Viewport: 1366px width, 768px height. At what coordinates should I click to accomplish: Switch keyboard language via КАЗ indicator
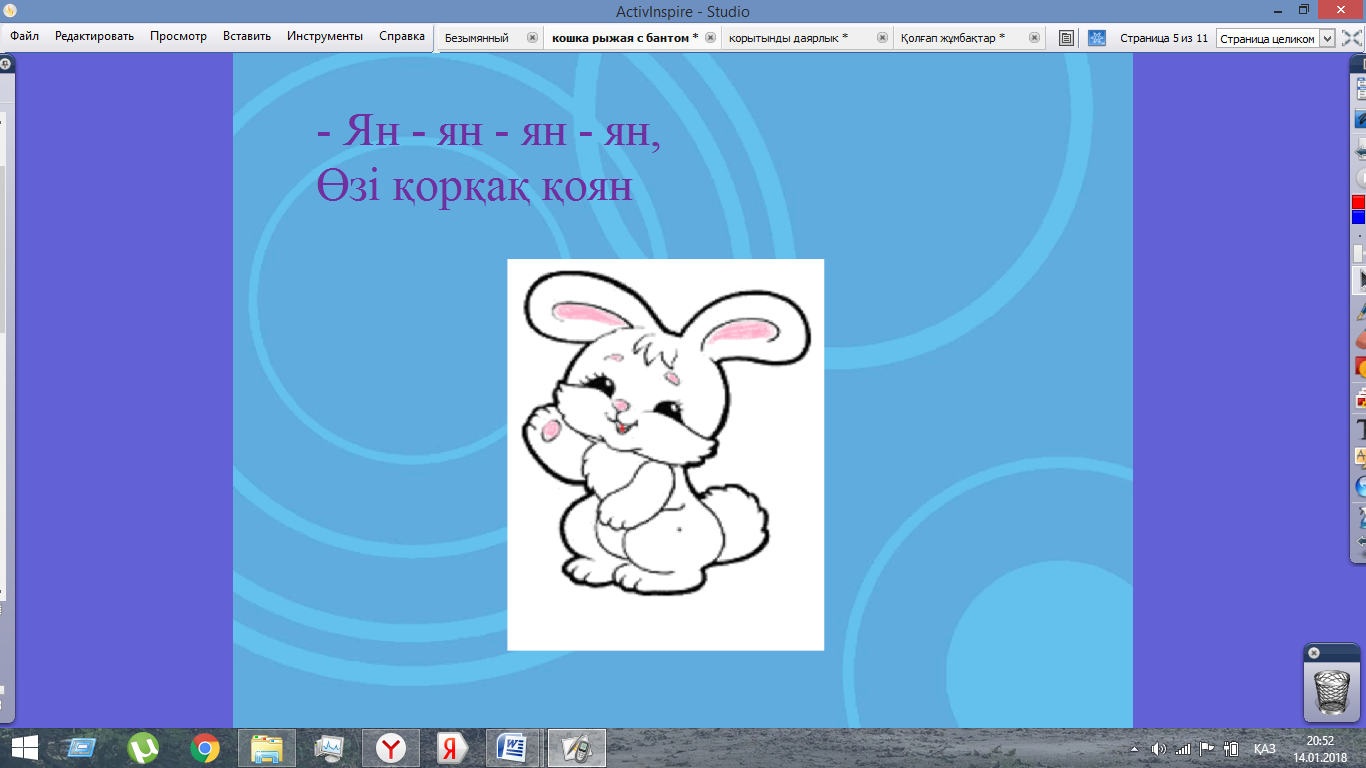[x=1265, y=749]
